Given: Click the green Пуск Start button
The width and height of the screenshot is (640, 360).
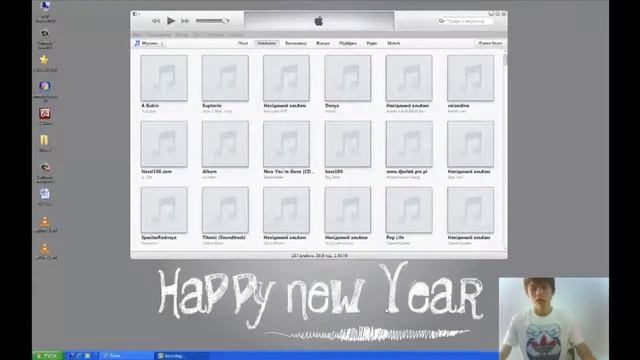Looking at the screenshot, I should point(48,356).
